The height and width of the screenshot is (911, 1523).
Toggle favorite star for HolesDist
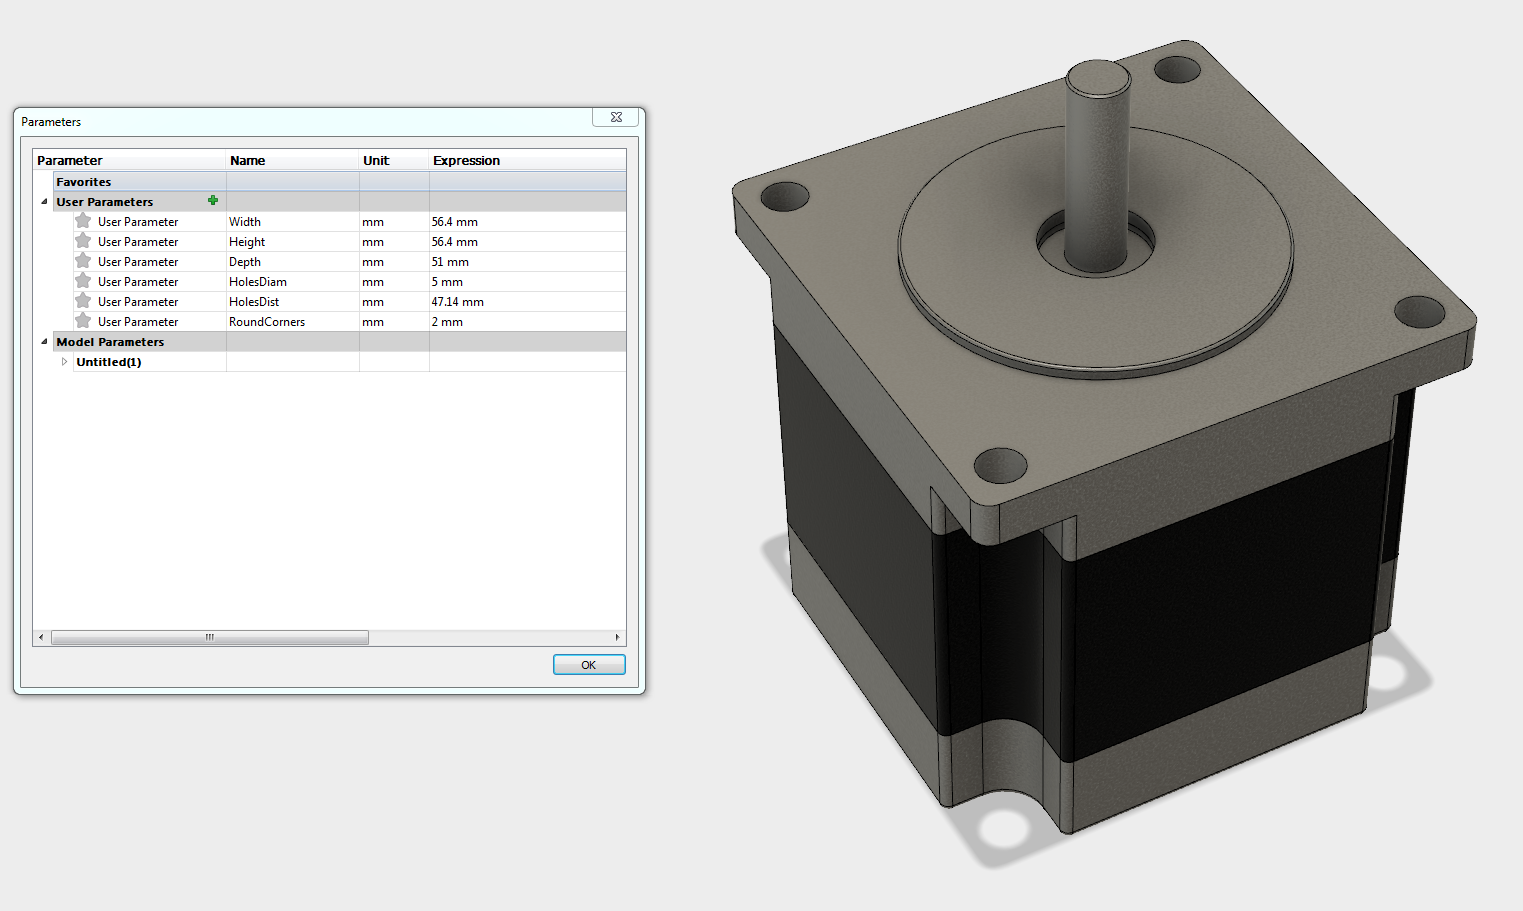tap(83, 301)
